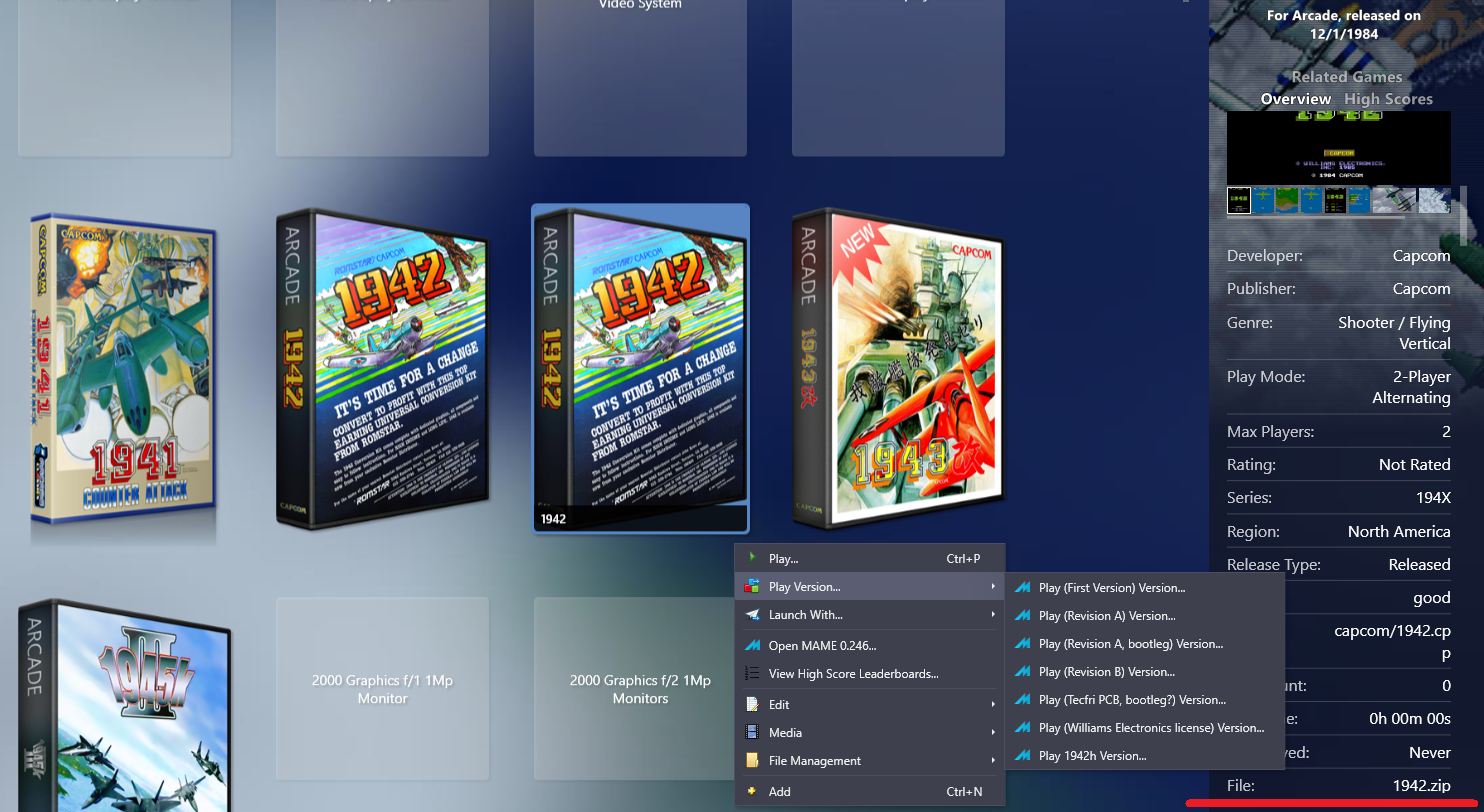Click the large 1942 title screenshot preview
The height and width of the screenshot is (812, 1484).
[1338, 148]
